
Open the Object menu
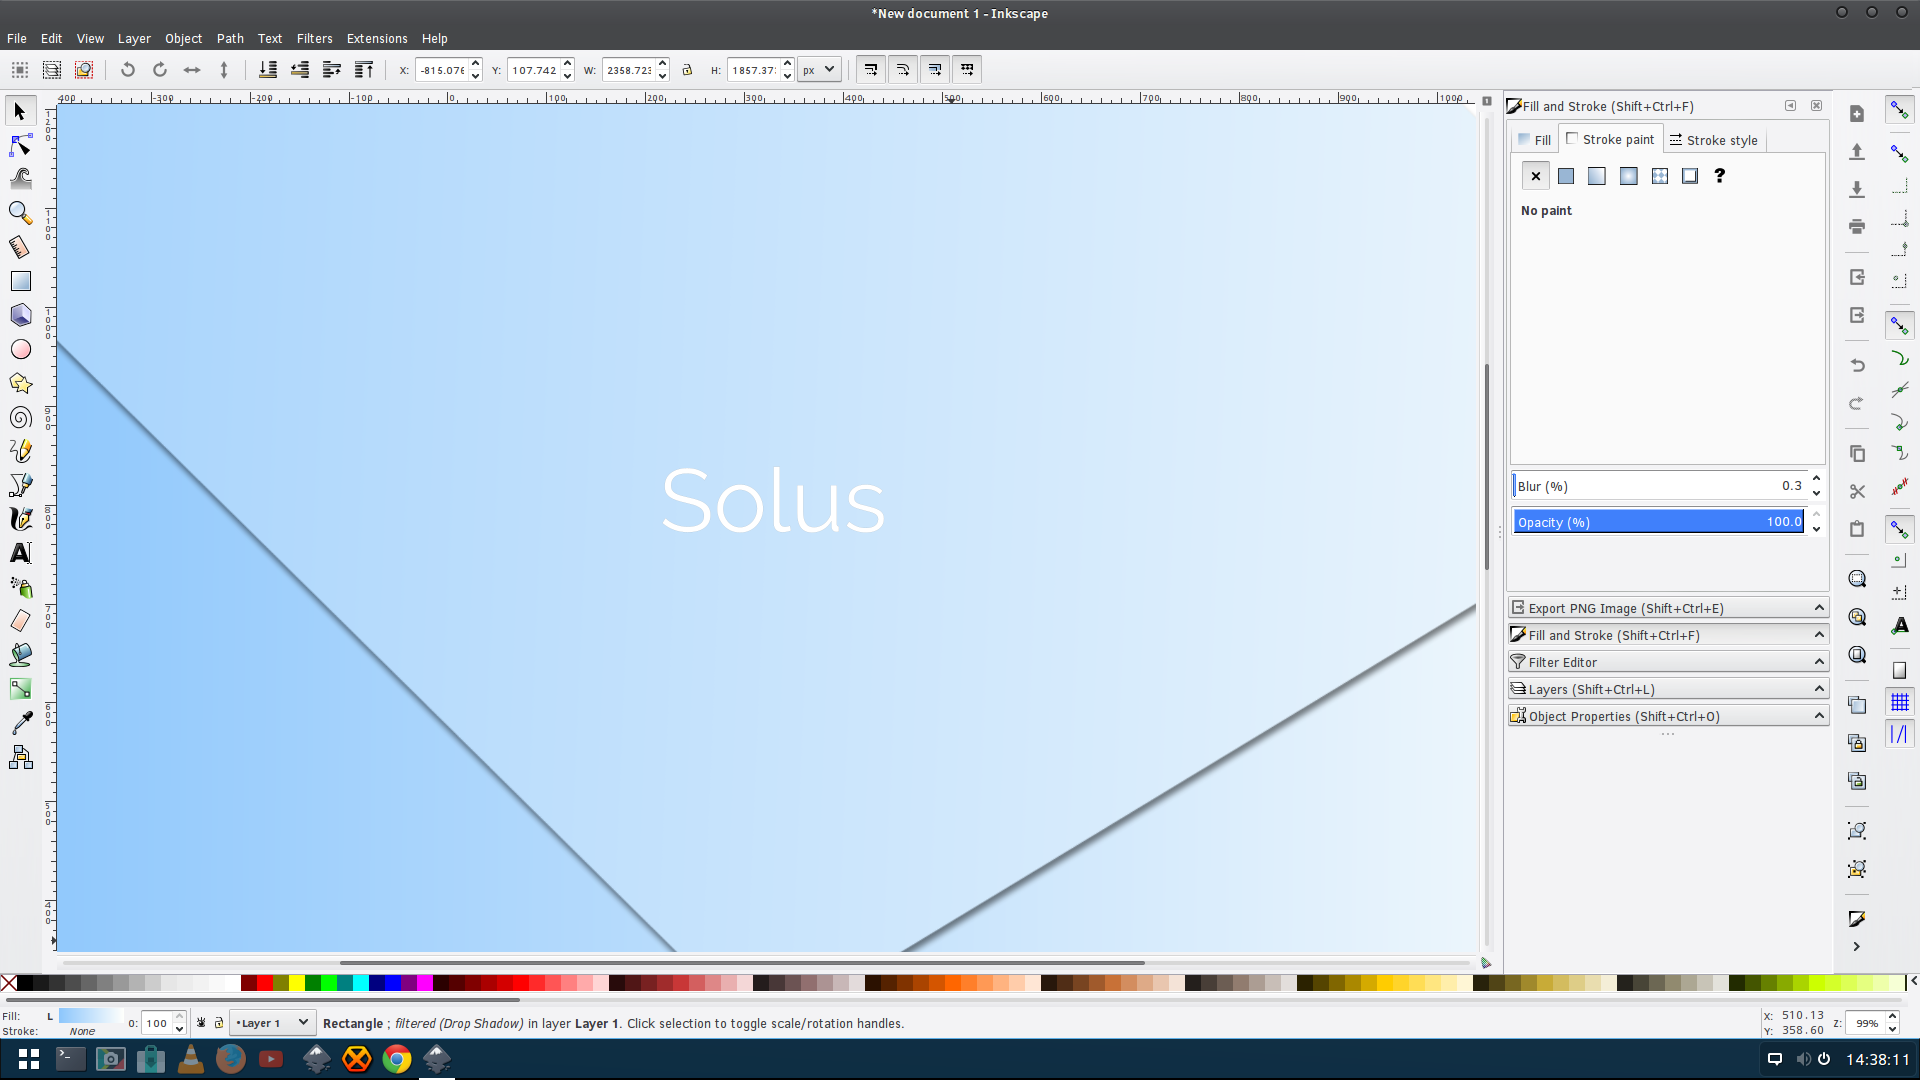point(183,38)
